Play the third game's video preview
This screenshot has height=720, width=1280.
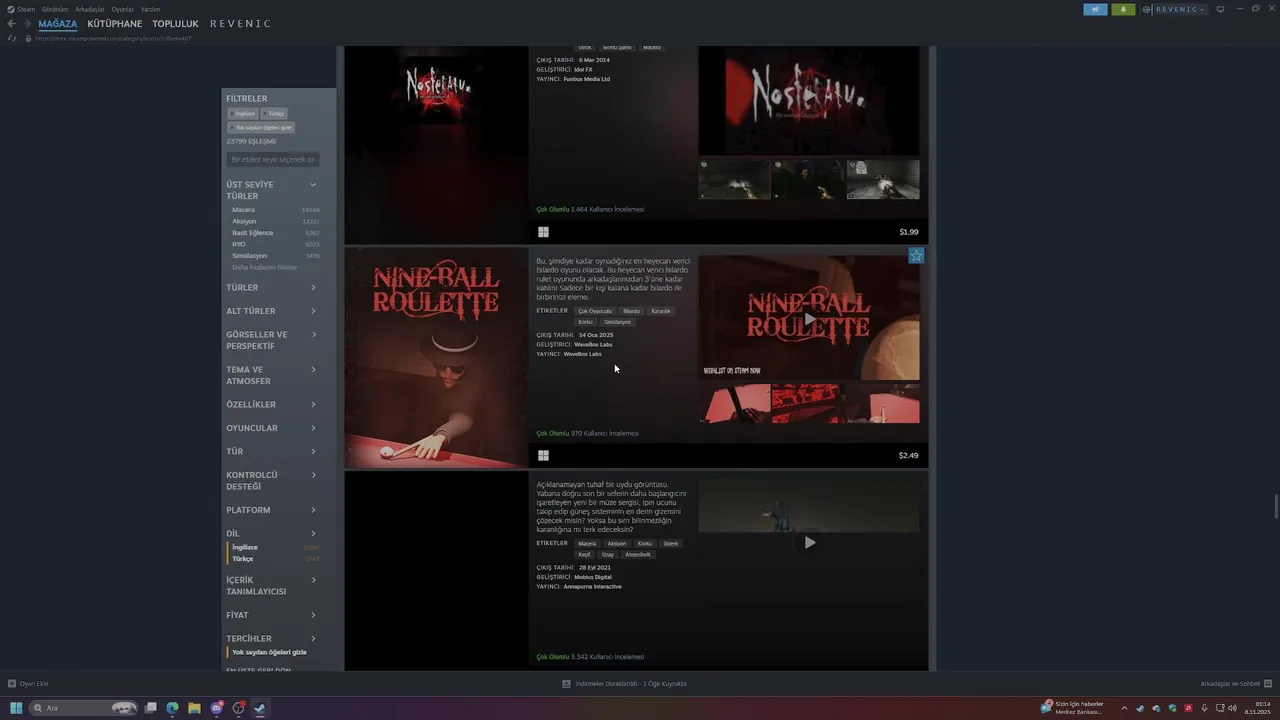click(x=809, y=542)
